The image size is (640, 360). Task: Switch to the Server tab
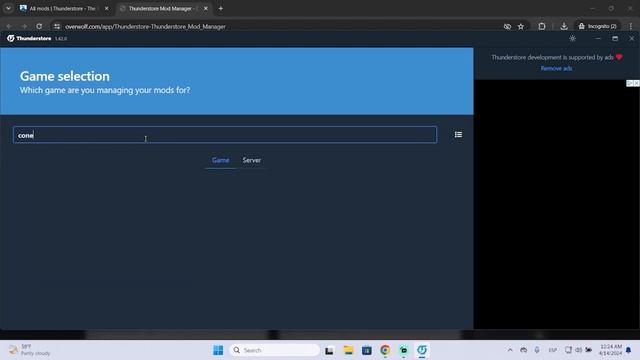252,160
